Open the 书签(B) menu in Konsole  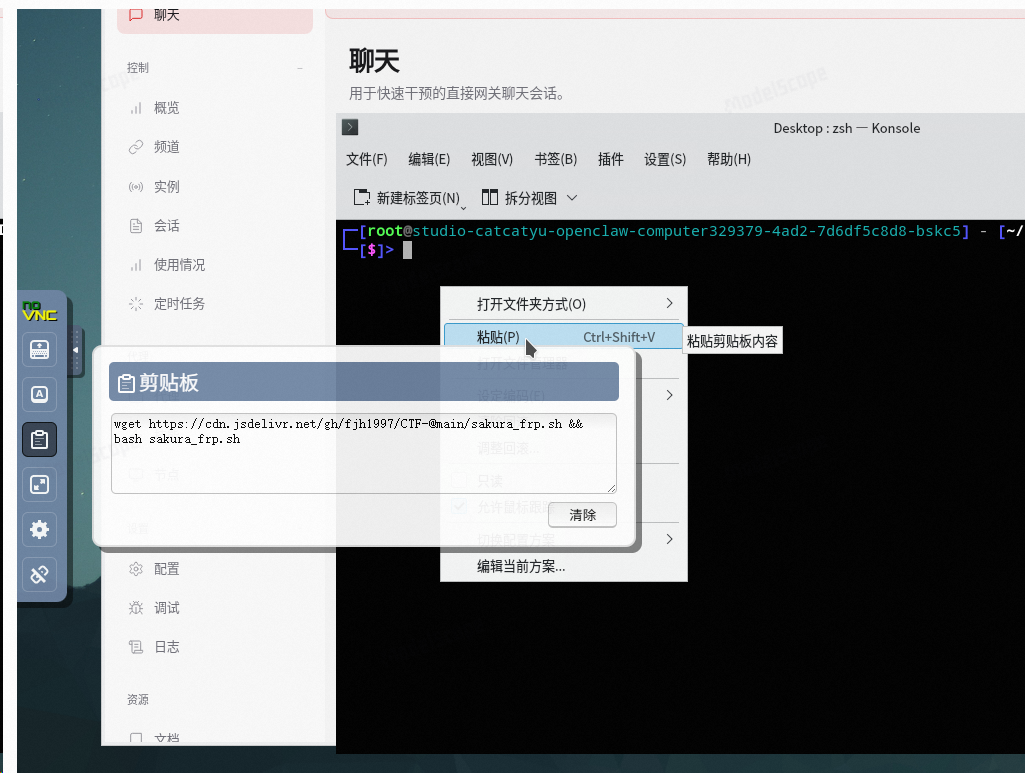(x=556, y=159)
